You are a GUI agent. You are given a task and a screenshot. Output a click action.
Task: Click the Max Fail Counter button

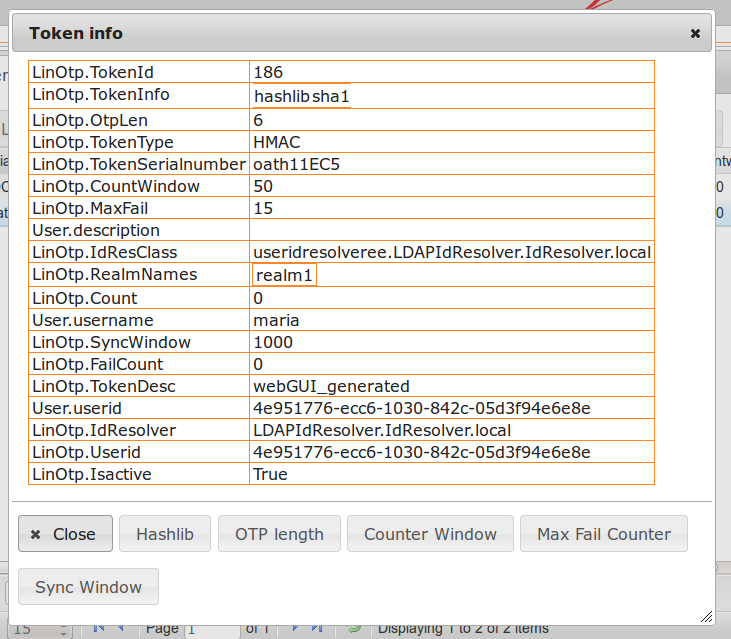point(603,534)
